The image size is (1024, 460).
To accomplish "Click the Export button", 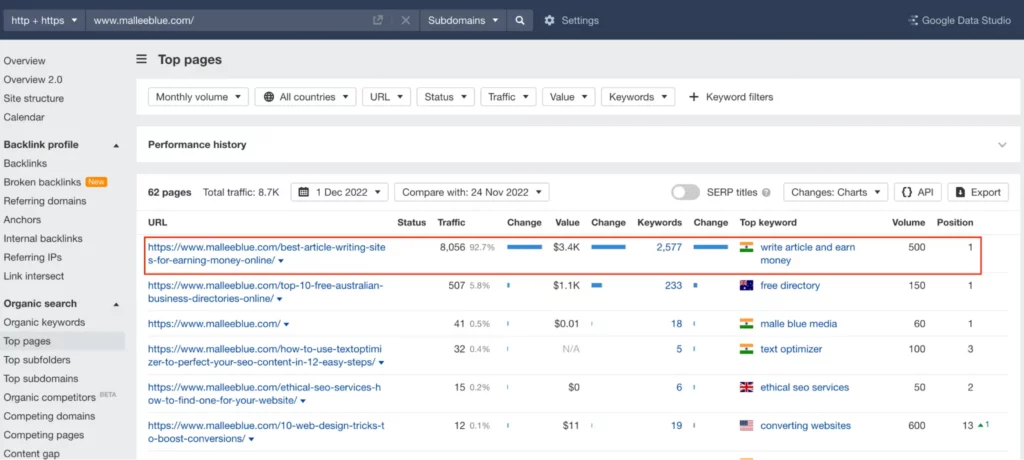I will click(978, 192).
